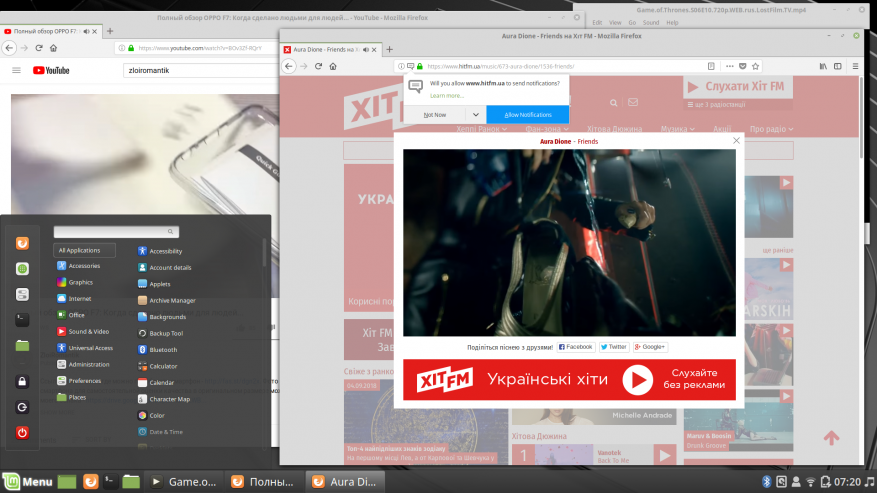Launch Calculator from the applications list
The width and height of the screenshot is (877, 493).
[x=157, y=366]
